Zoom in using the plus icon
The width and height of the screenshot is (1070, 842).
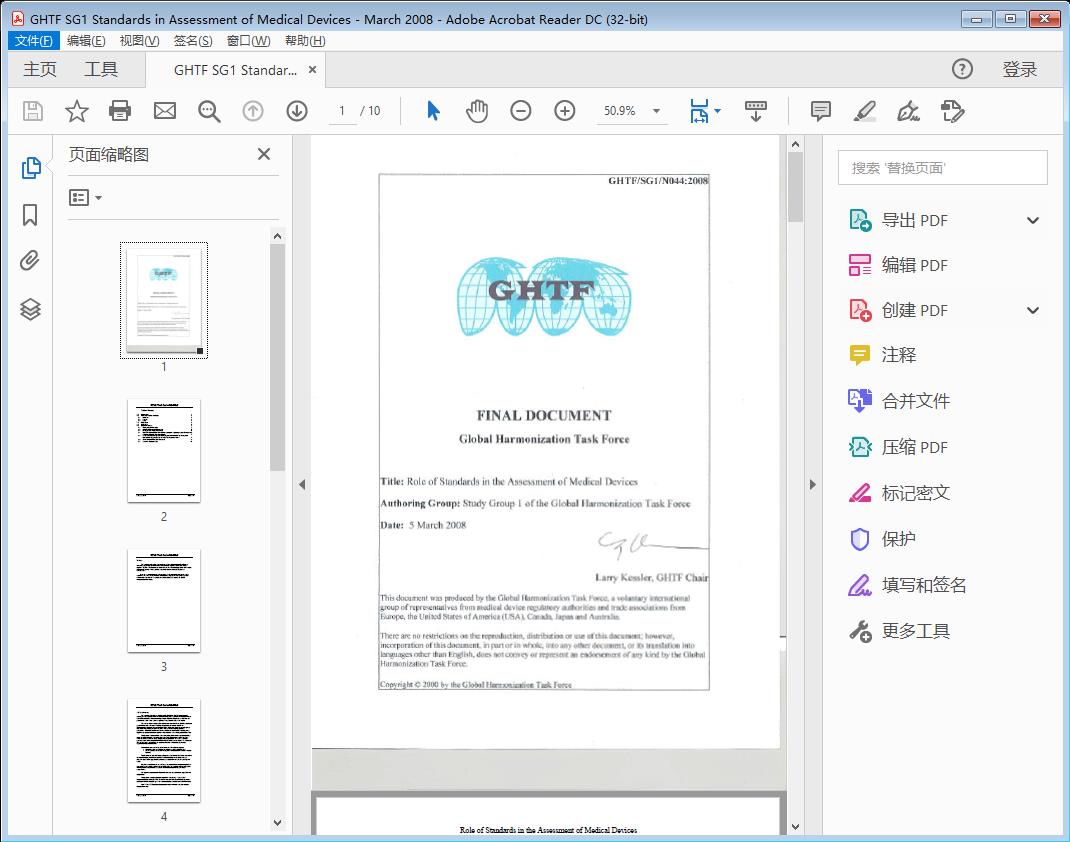click(564, 111)
